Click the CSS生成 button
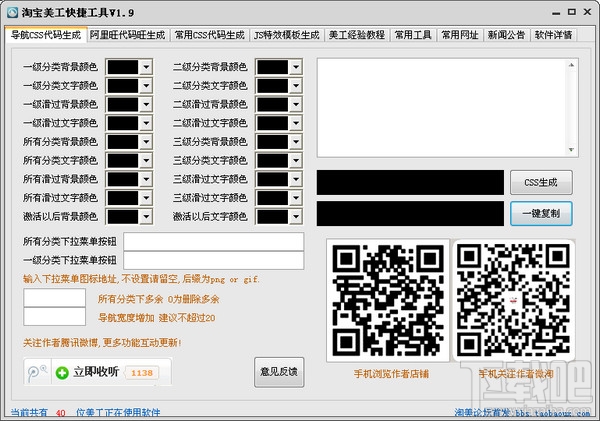Image resolution: width=600 pixels, height=421 pixels. pos(541,183)
